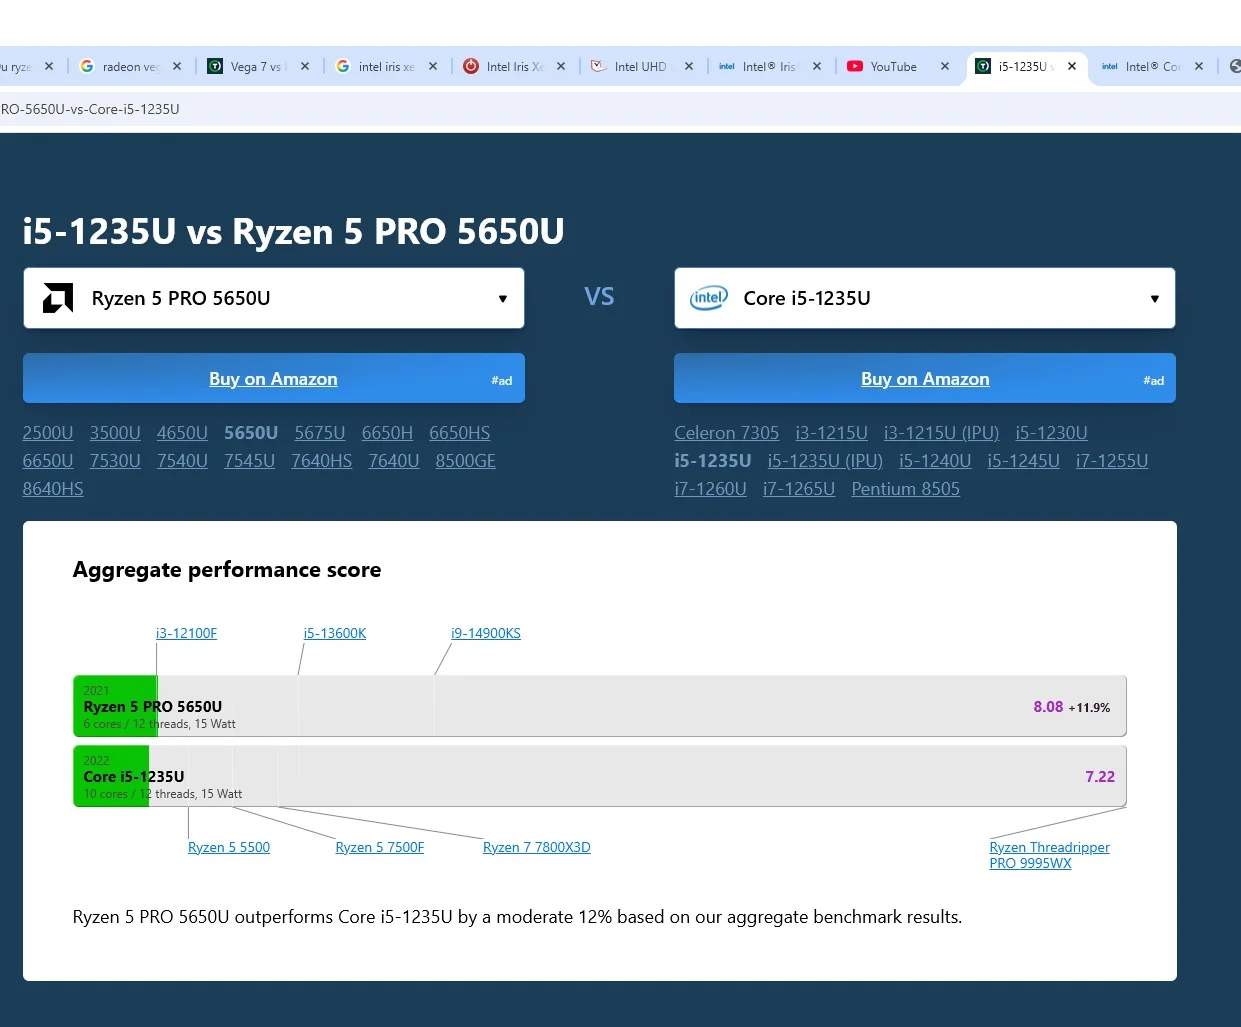Open the Intel® Cor tab

(x=1153, y=67)
